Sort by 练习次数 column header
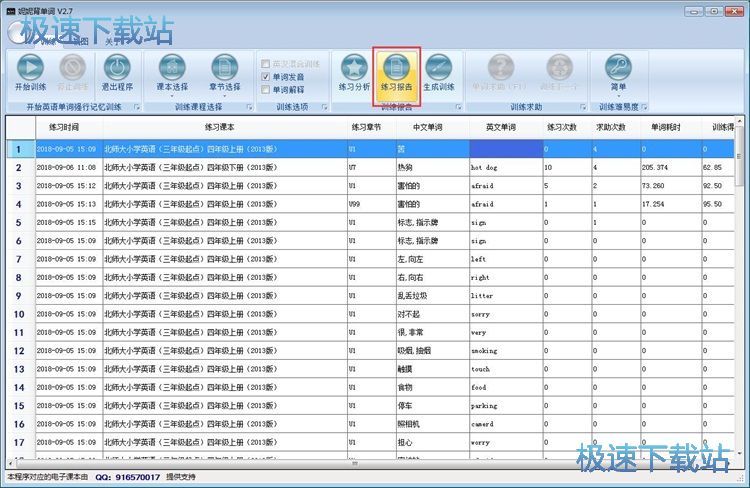Image resolution: width=750 pixels, height=488 pixels. pyautogui.click(x=567, y=127)
